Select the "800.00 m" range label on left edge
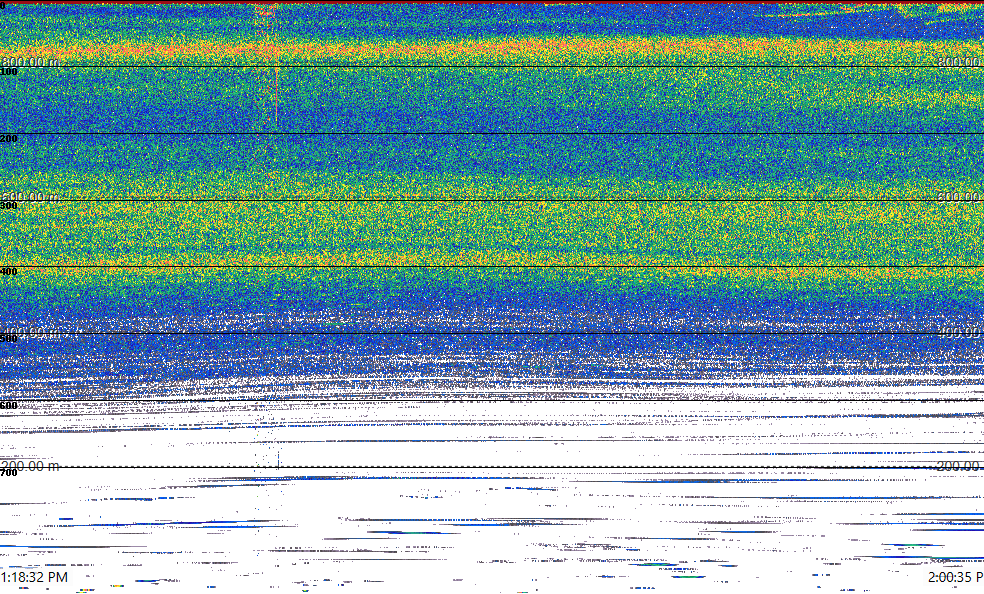The image size is (984, 594). [30, 61]
